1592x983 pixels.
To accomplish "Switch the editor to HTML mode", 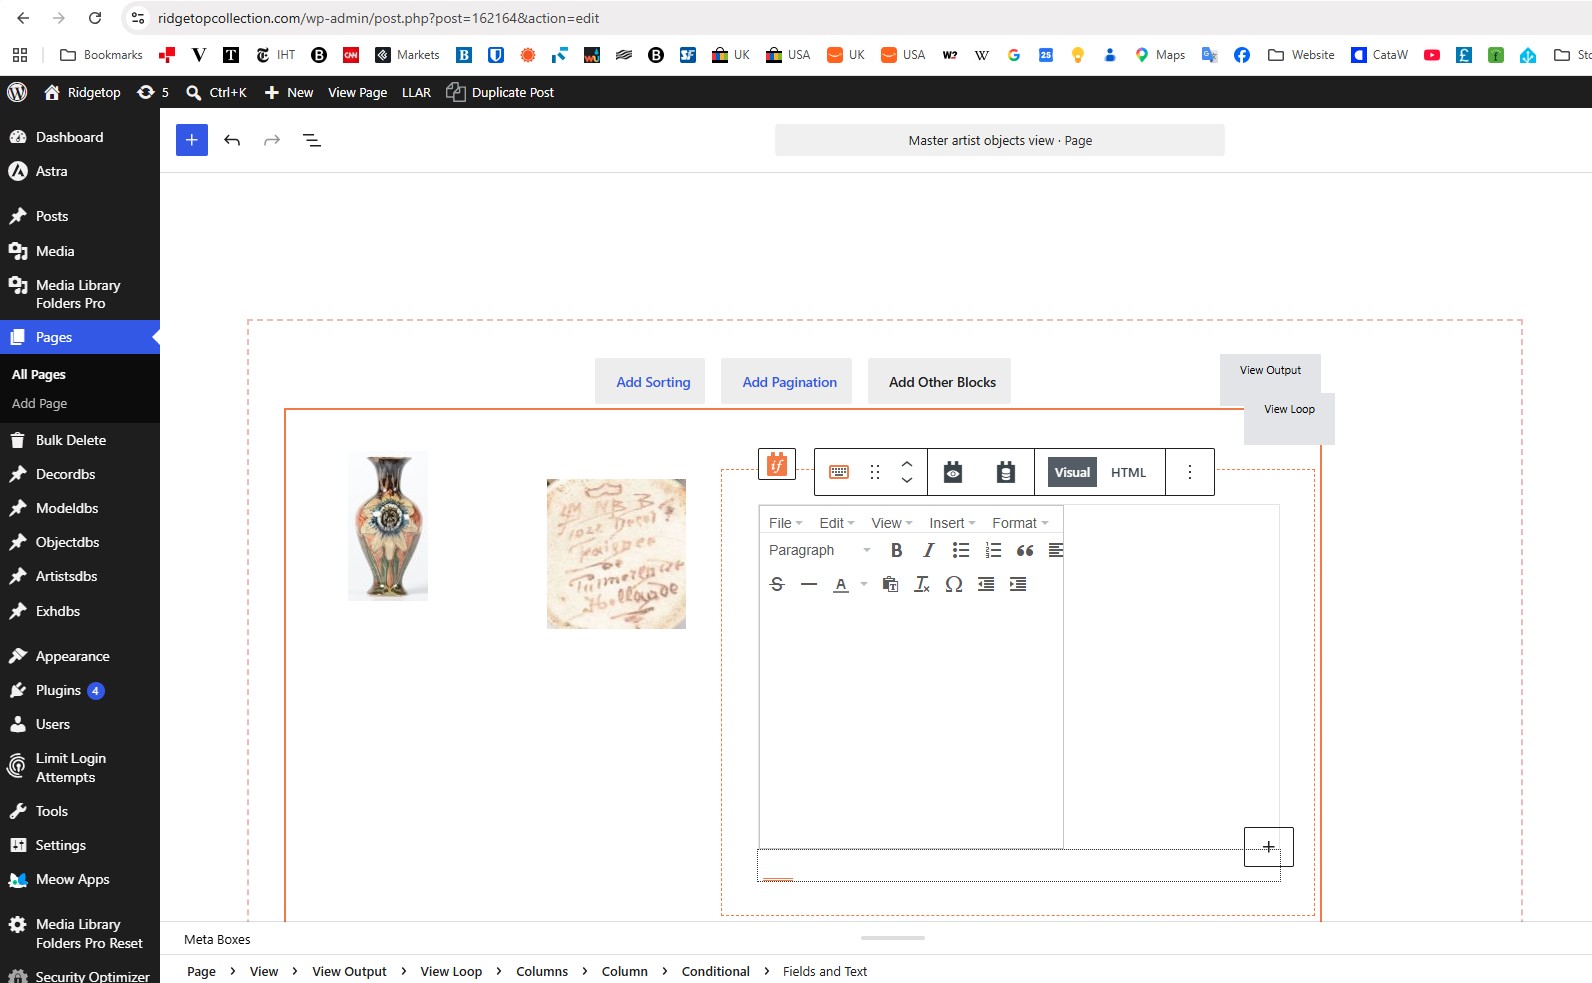I will (x=1128, y=472).
